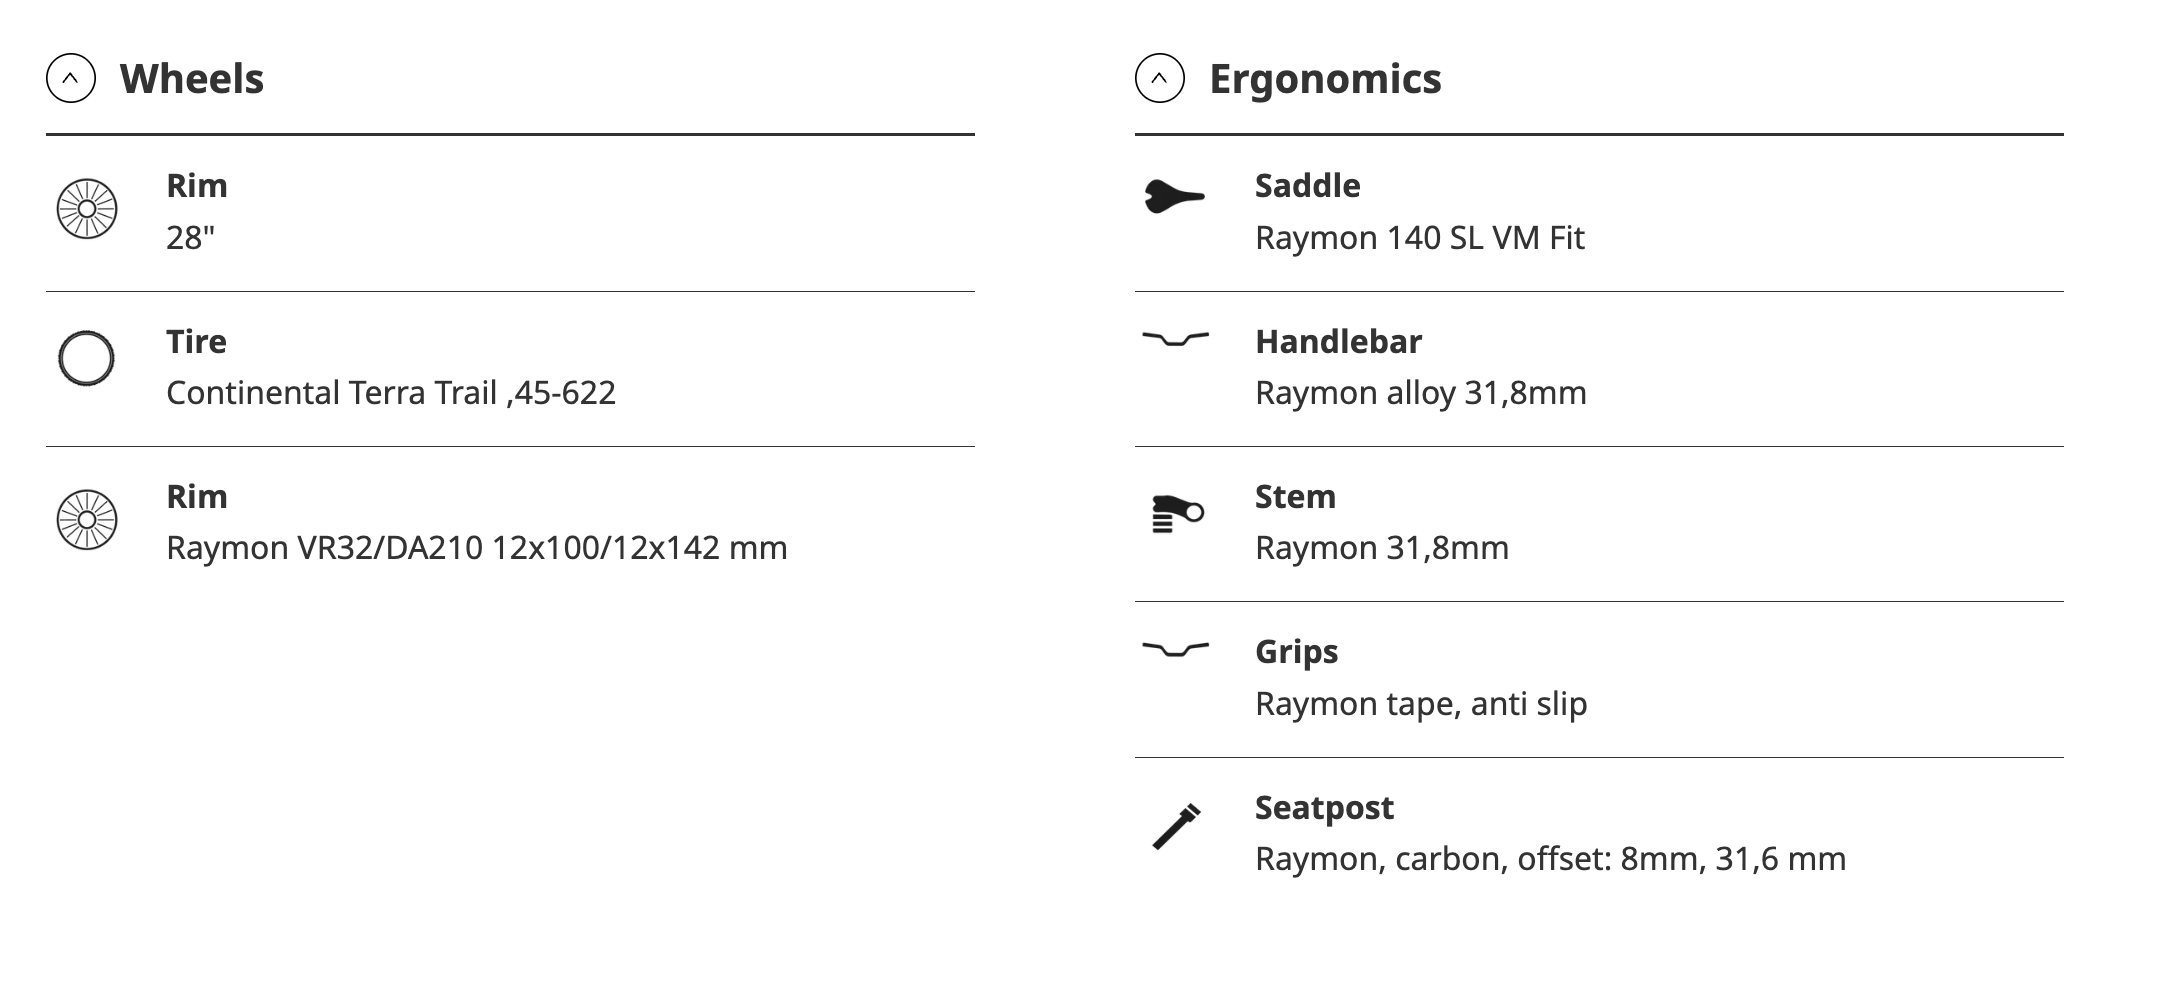Click the tire circle icon

(87, 358)
